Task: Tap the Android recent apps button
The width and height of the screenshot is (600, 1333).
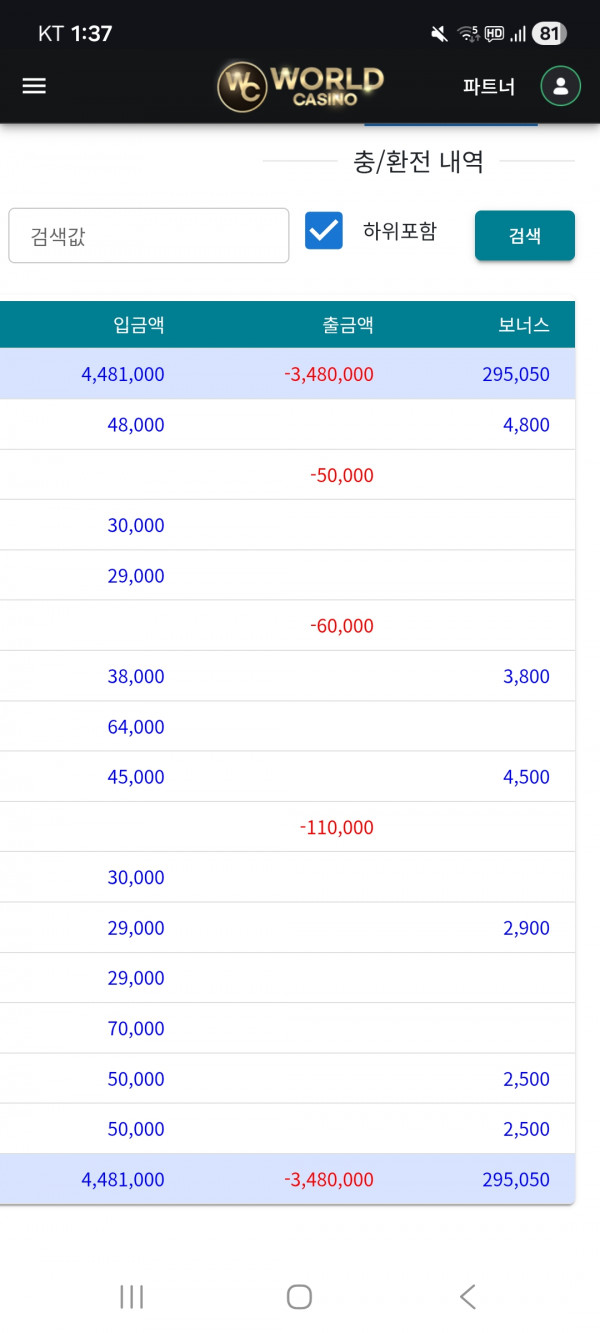Action: click(131, 1297)
